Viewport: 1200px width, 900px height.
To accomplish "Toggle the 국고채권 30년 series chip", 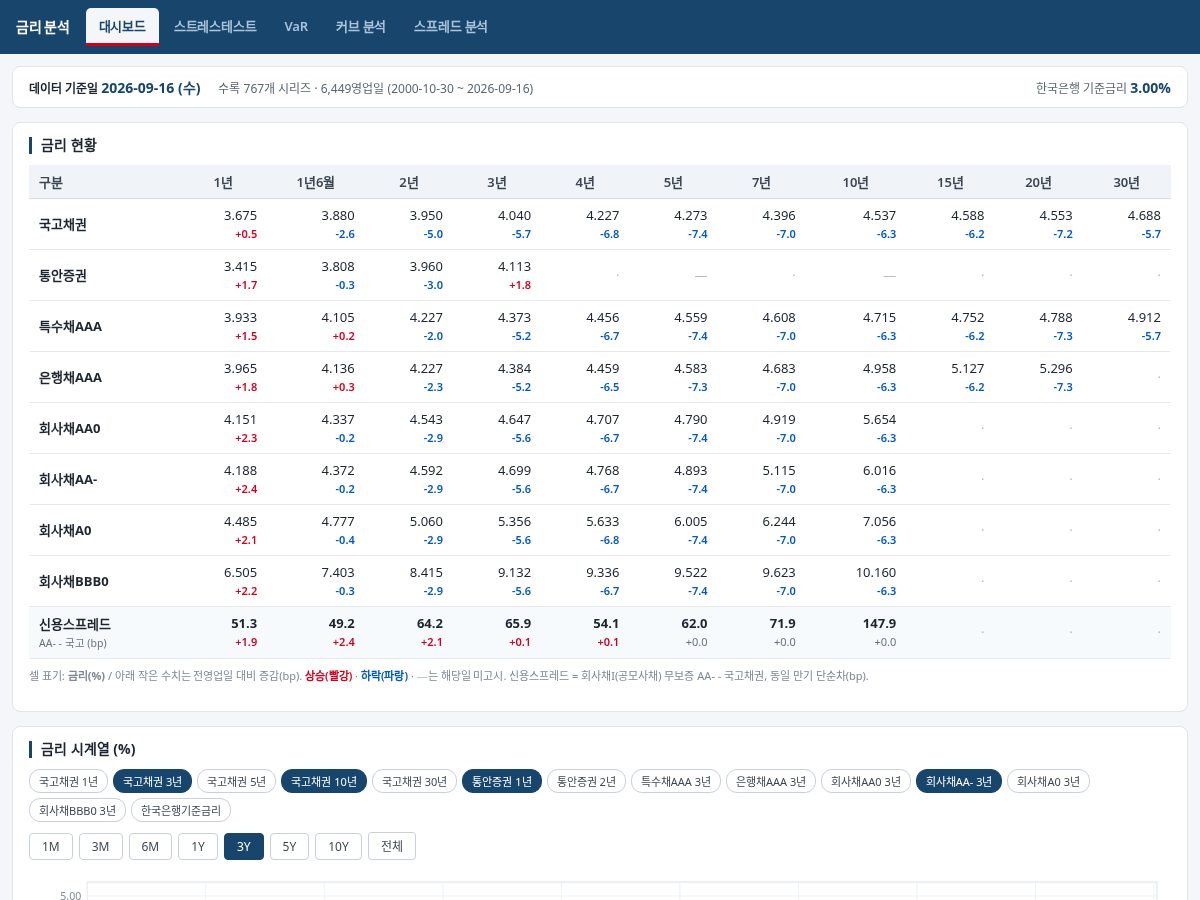I will [415, 781].
